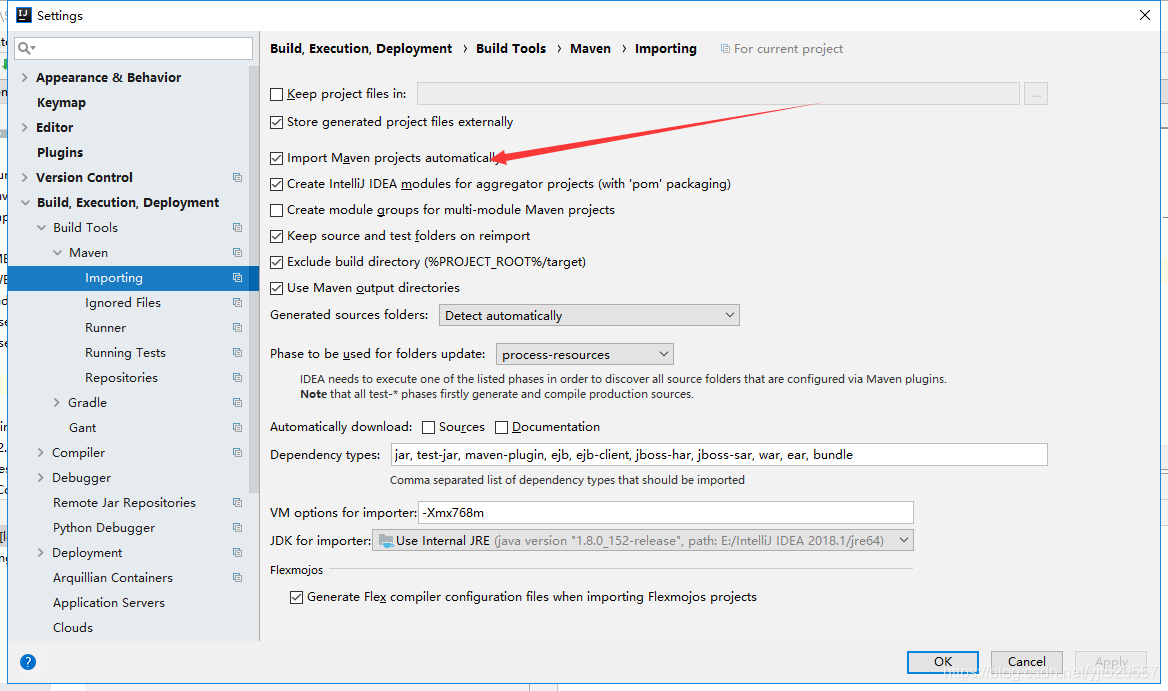Click into the settings search field
The height and width of the screenshot is (691, 1168).
point(134,48)
